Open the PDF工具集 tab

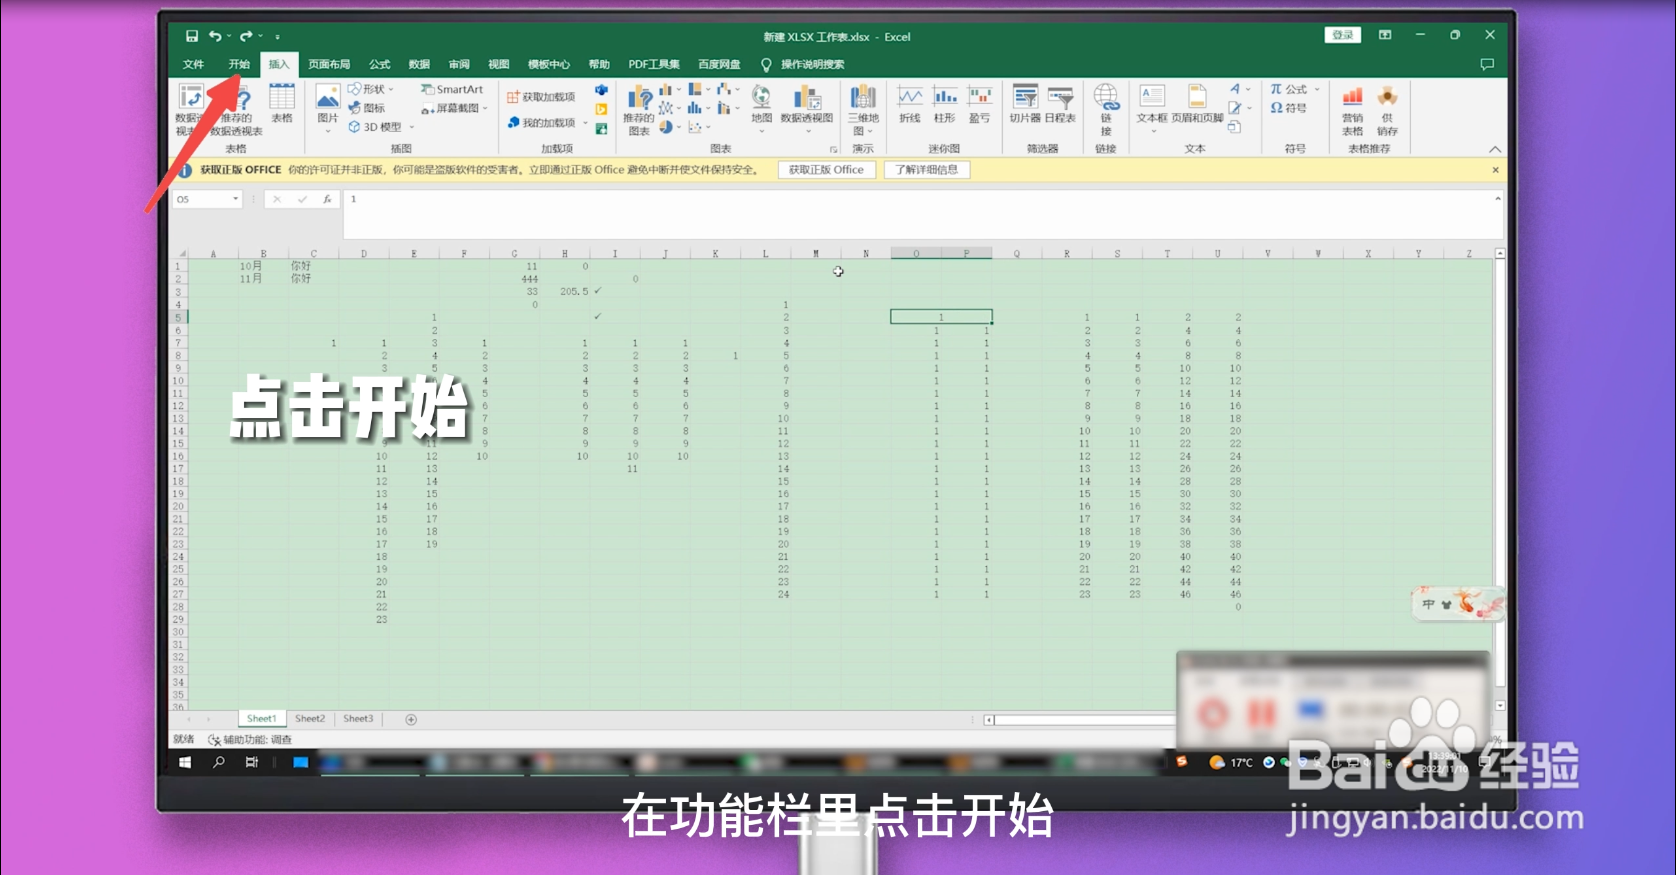pos(653,64)
